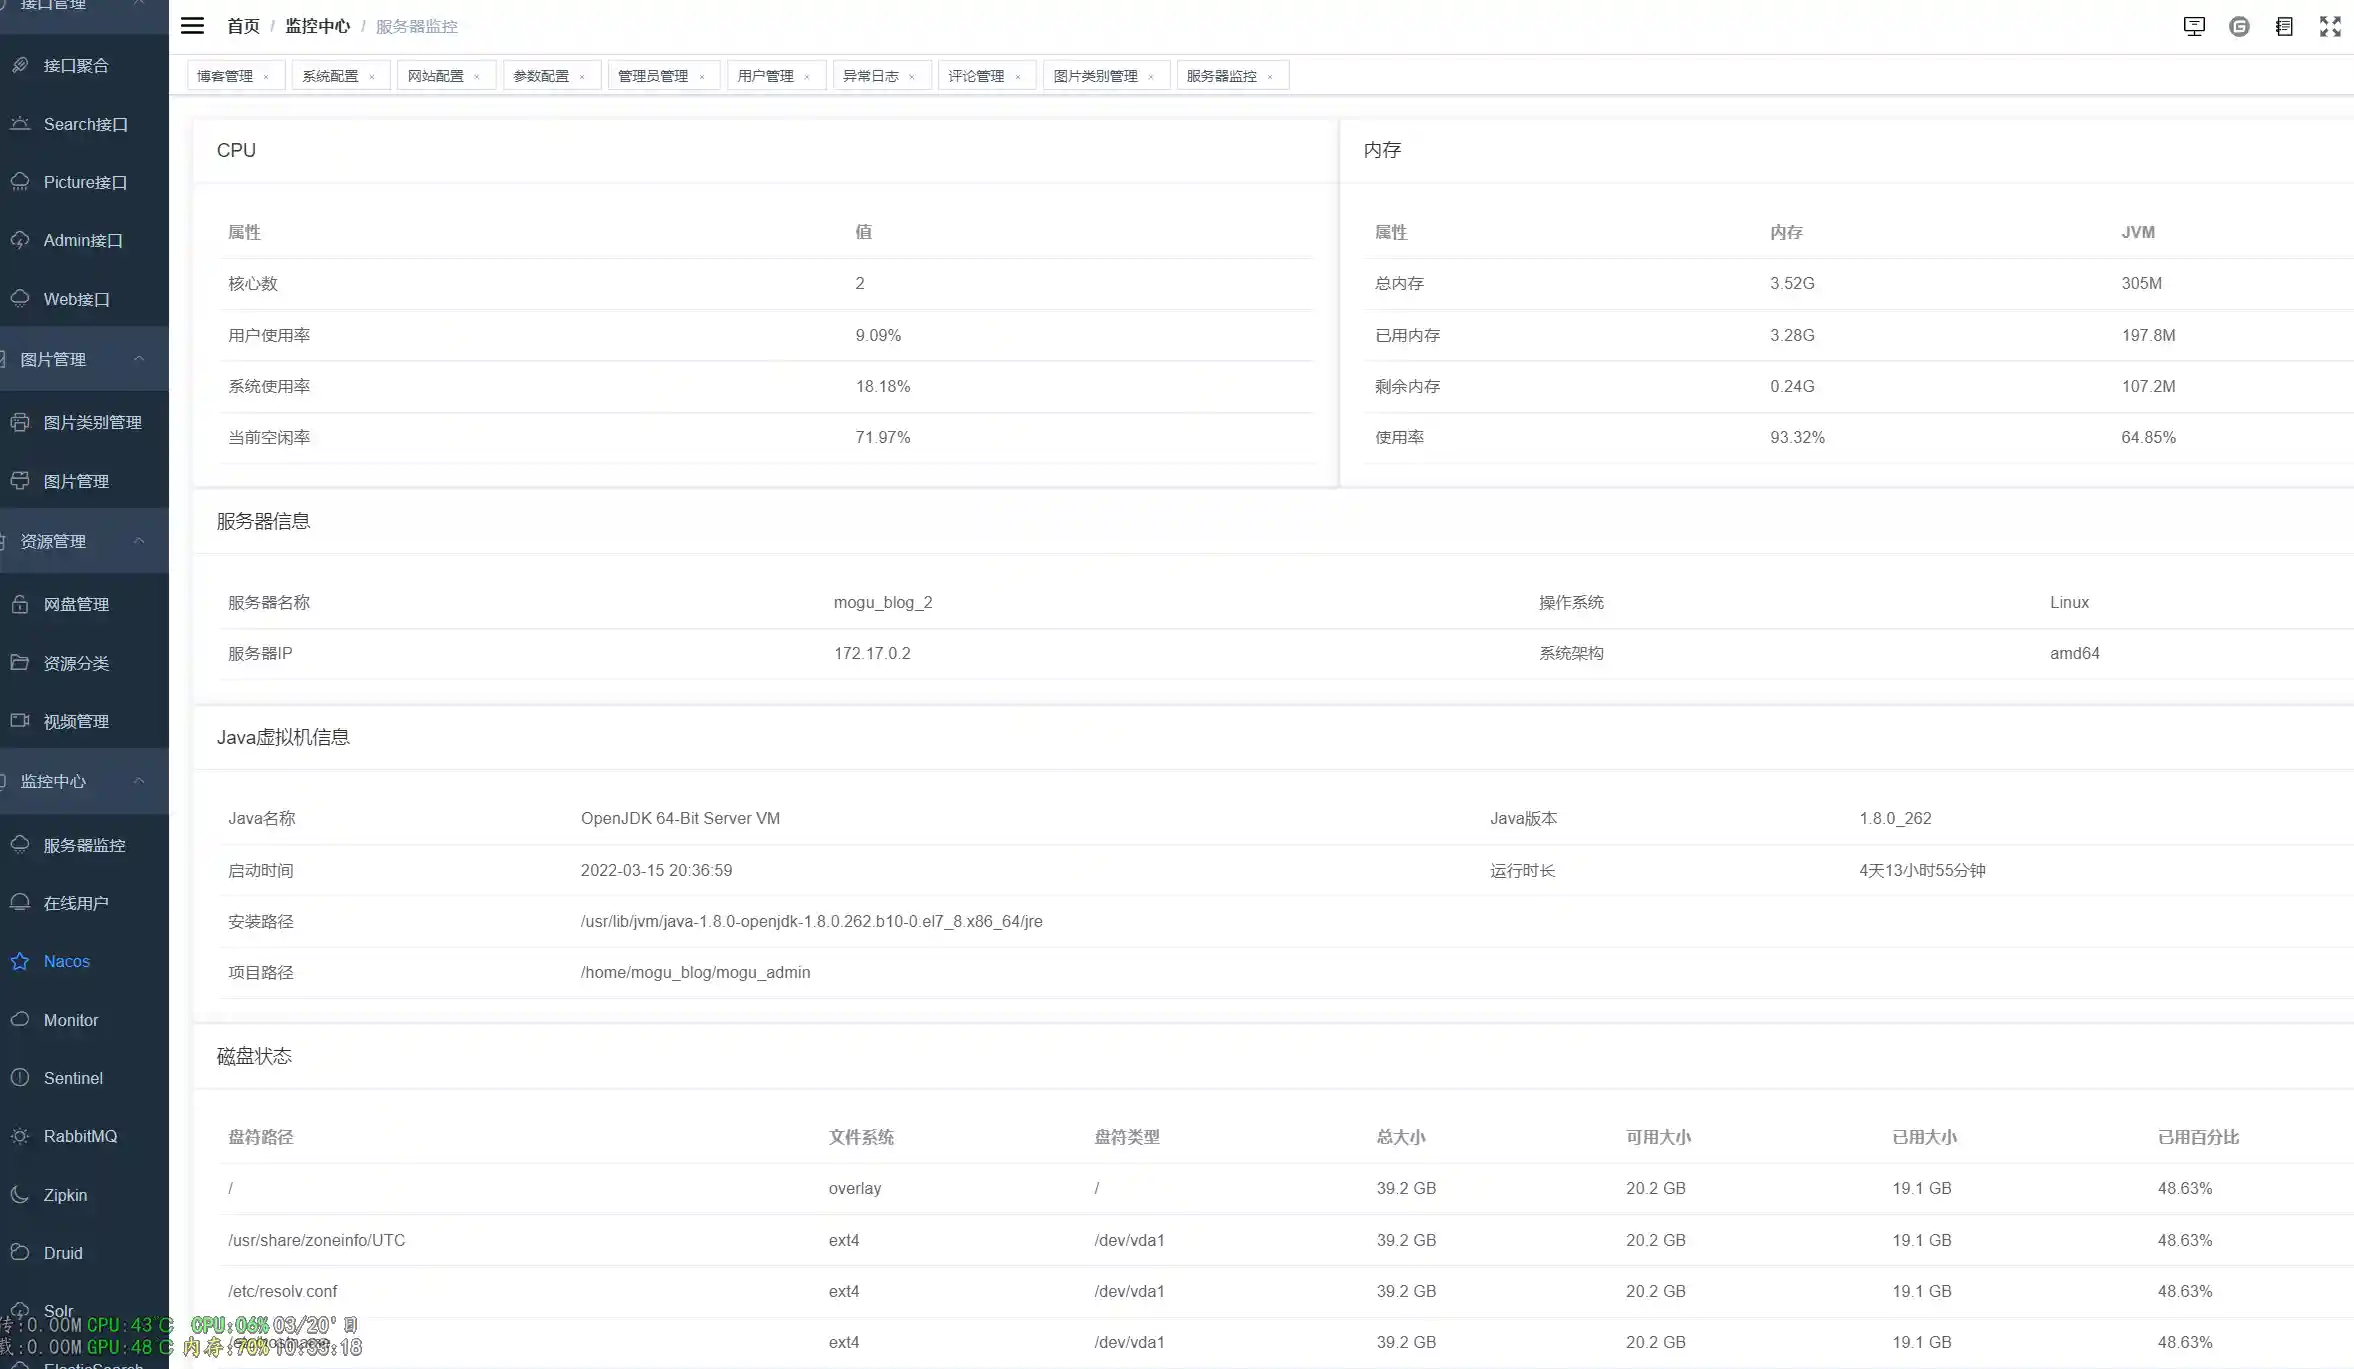Click the monitor screen icon in header
The height and width of the screenshot is (1369, 2354).
coord(2194,27)
